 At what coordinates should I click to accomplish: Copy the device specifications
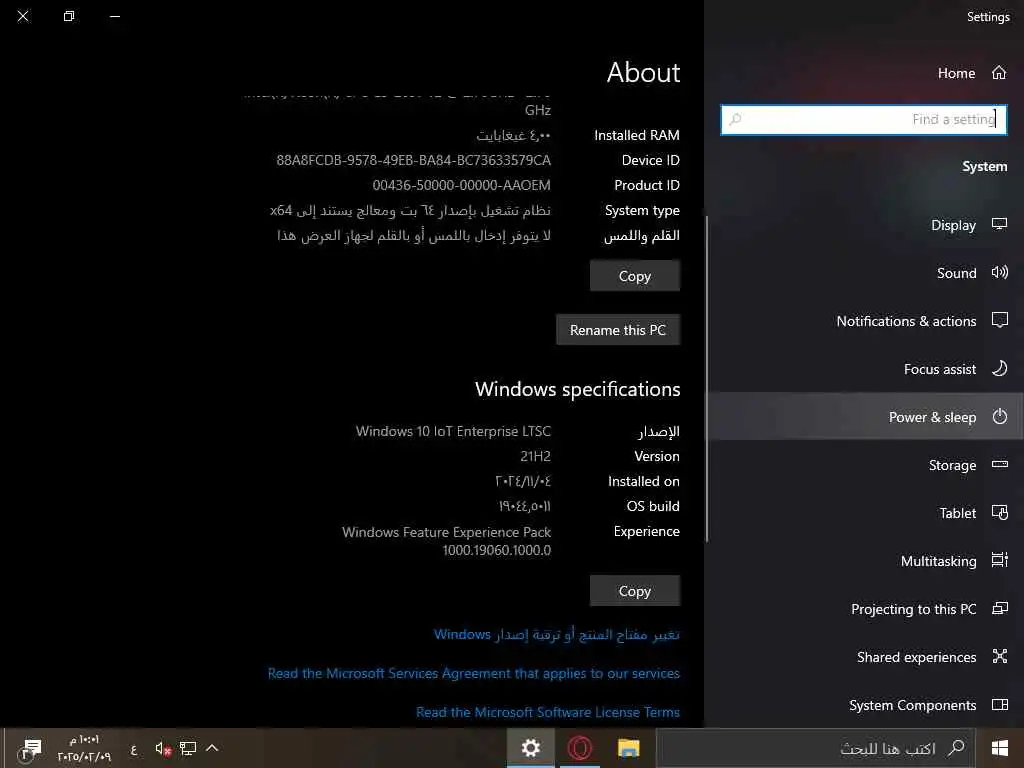(634, 276)
